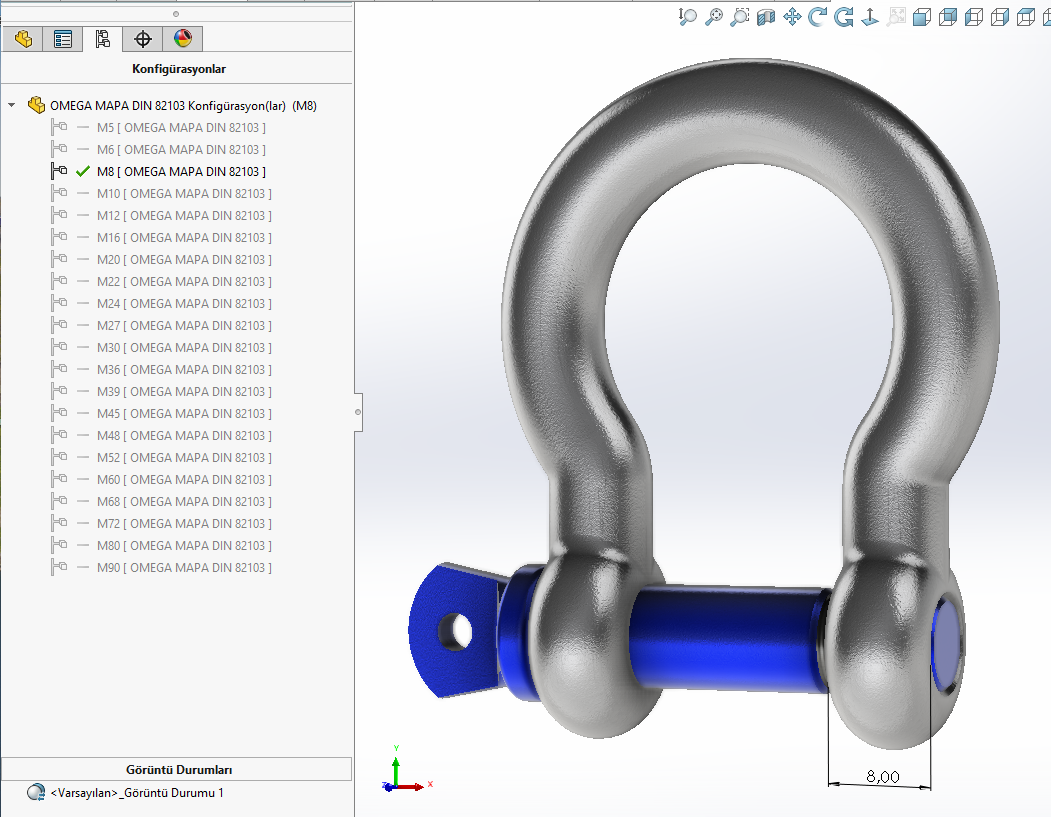The height and width of the screenshot is (817, 1051).
Task: Select the Rotate View tool
Action: pos(817,17)
